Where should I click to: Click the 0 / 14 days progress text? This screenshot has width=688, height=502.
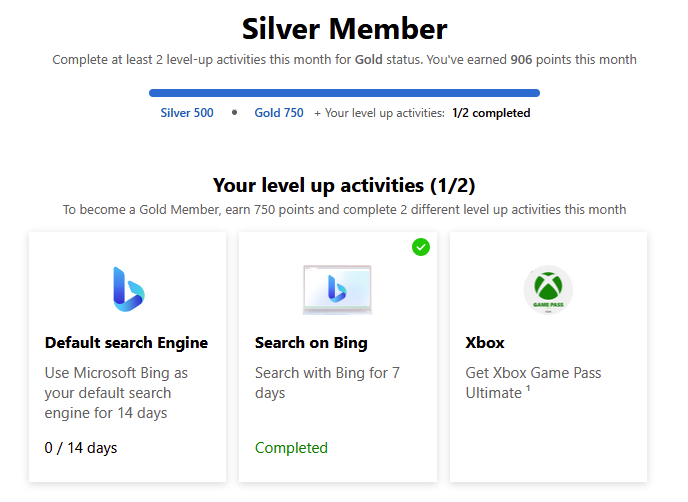81,448
